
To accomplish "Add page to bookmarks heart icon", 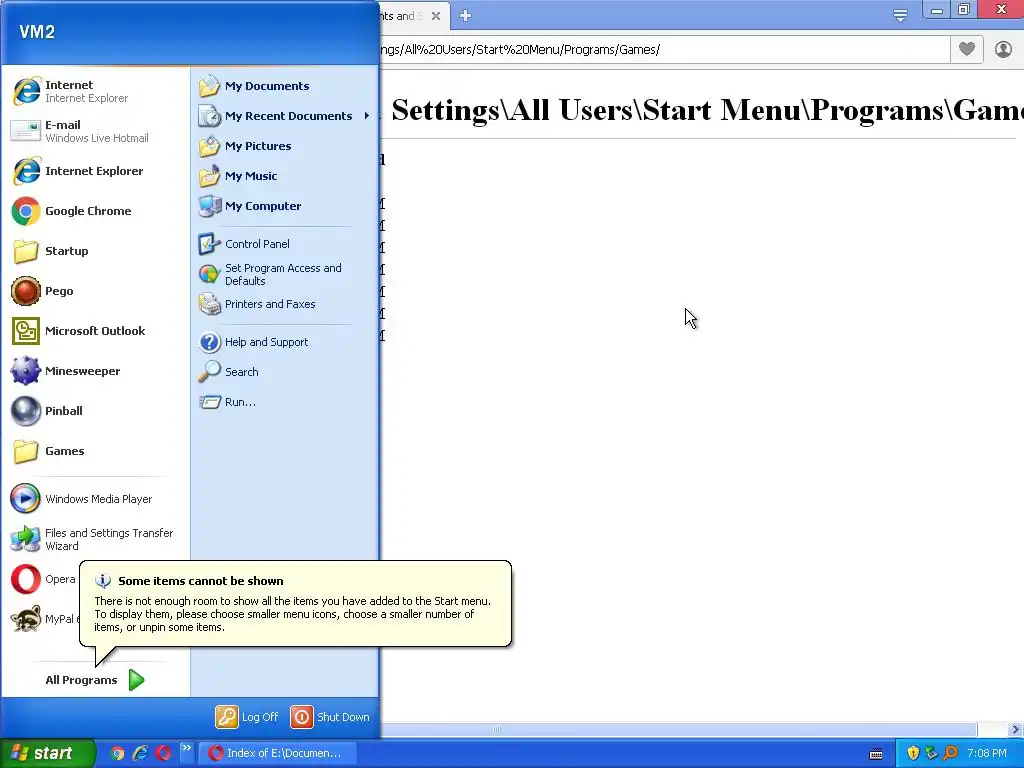I will pyautogui.click(x=967, y=49).
